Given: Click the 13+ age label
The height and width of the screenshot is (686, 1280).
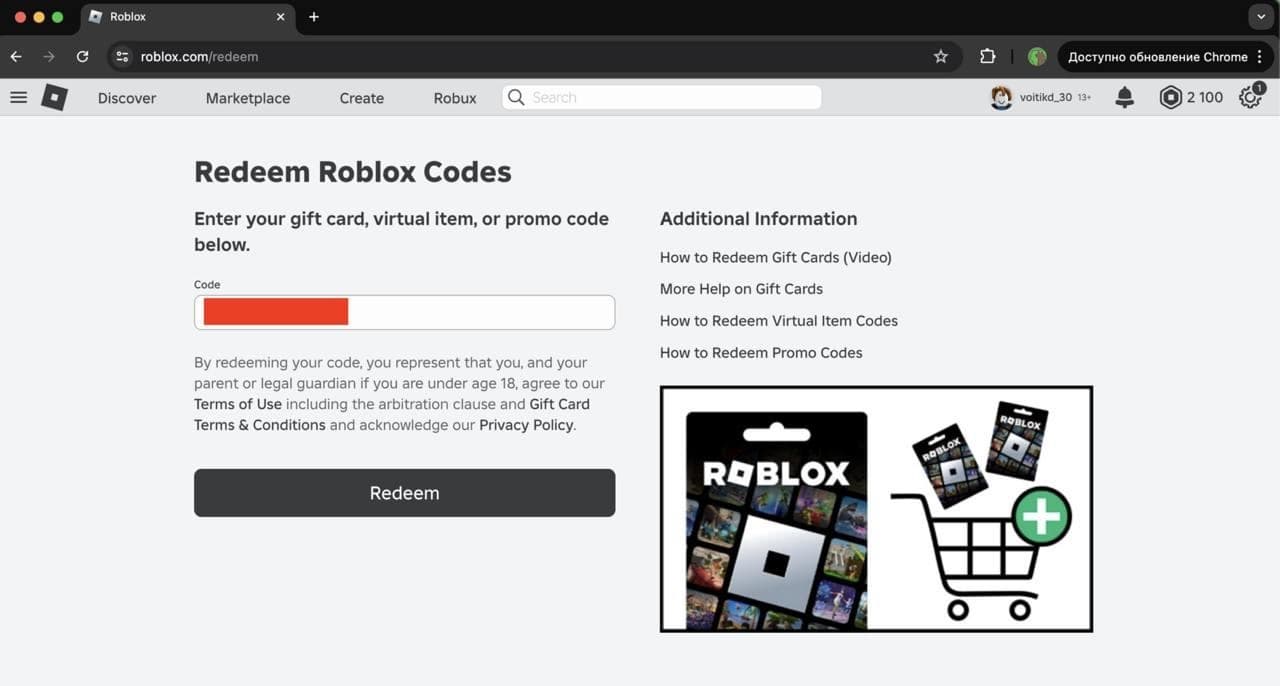Looking at the screenshot, I should [1084, 98].
